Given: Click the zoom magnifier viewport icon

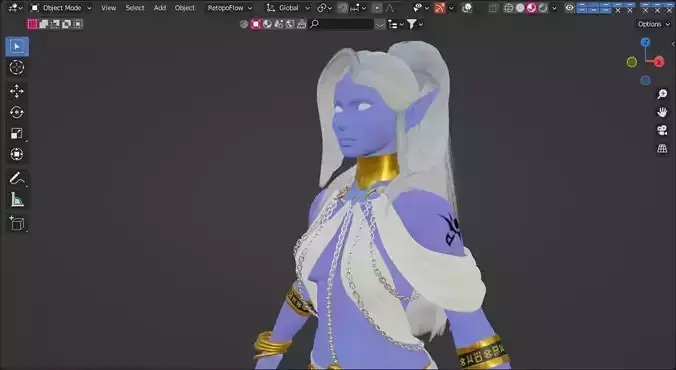Looking at the screenshot, I should coord(662,94).
